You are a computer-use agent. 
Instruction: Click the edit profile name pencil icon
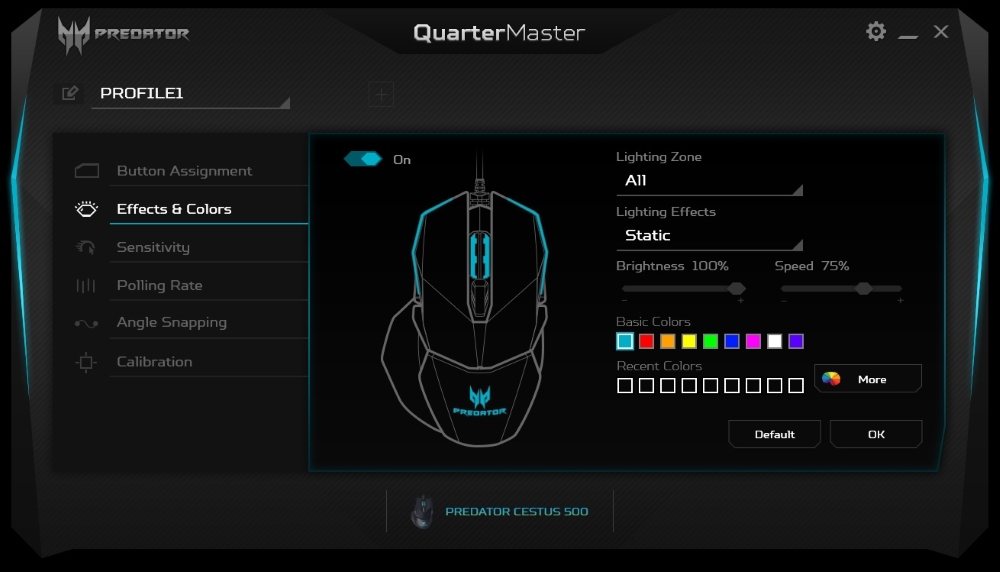[70, 93]
